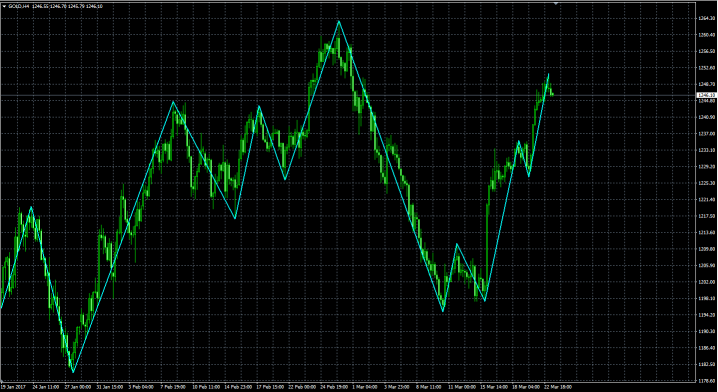Expand the one-click trading arrow beside GOLD,H4

4,6
